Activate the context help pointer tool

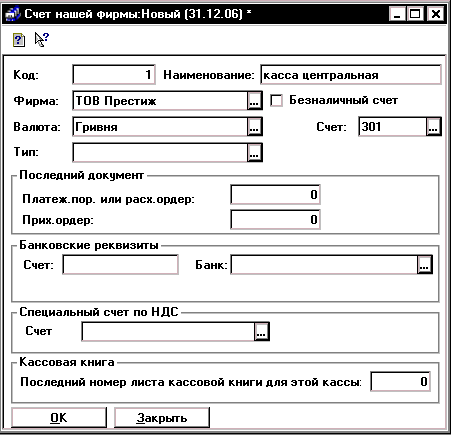click(x=42, y=39)
